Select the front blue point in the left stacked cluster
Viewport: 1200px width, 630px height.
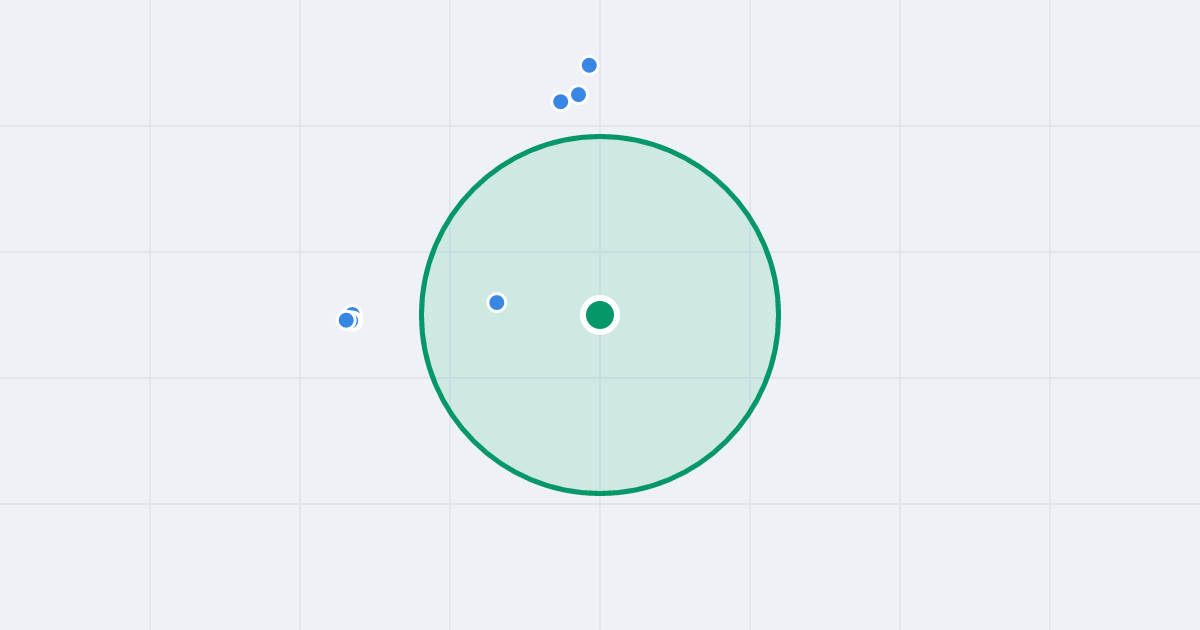(346, 320)
